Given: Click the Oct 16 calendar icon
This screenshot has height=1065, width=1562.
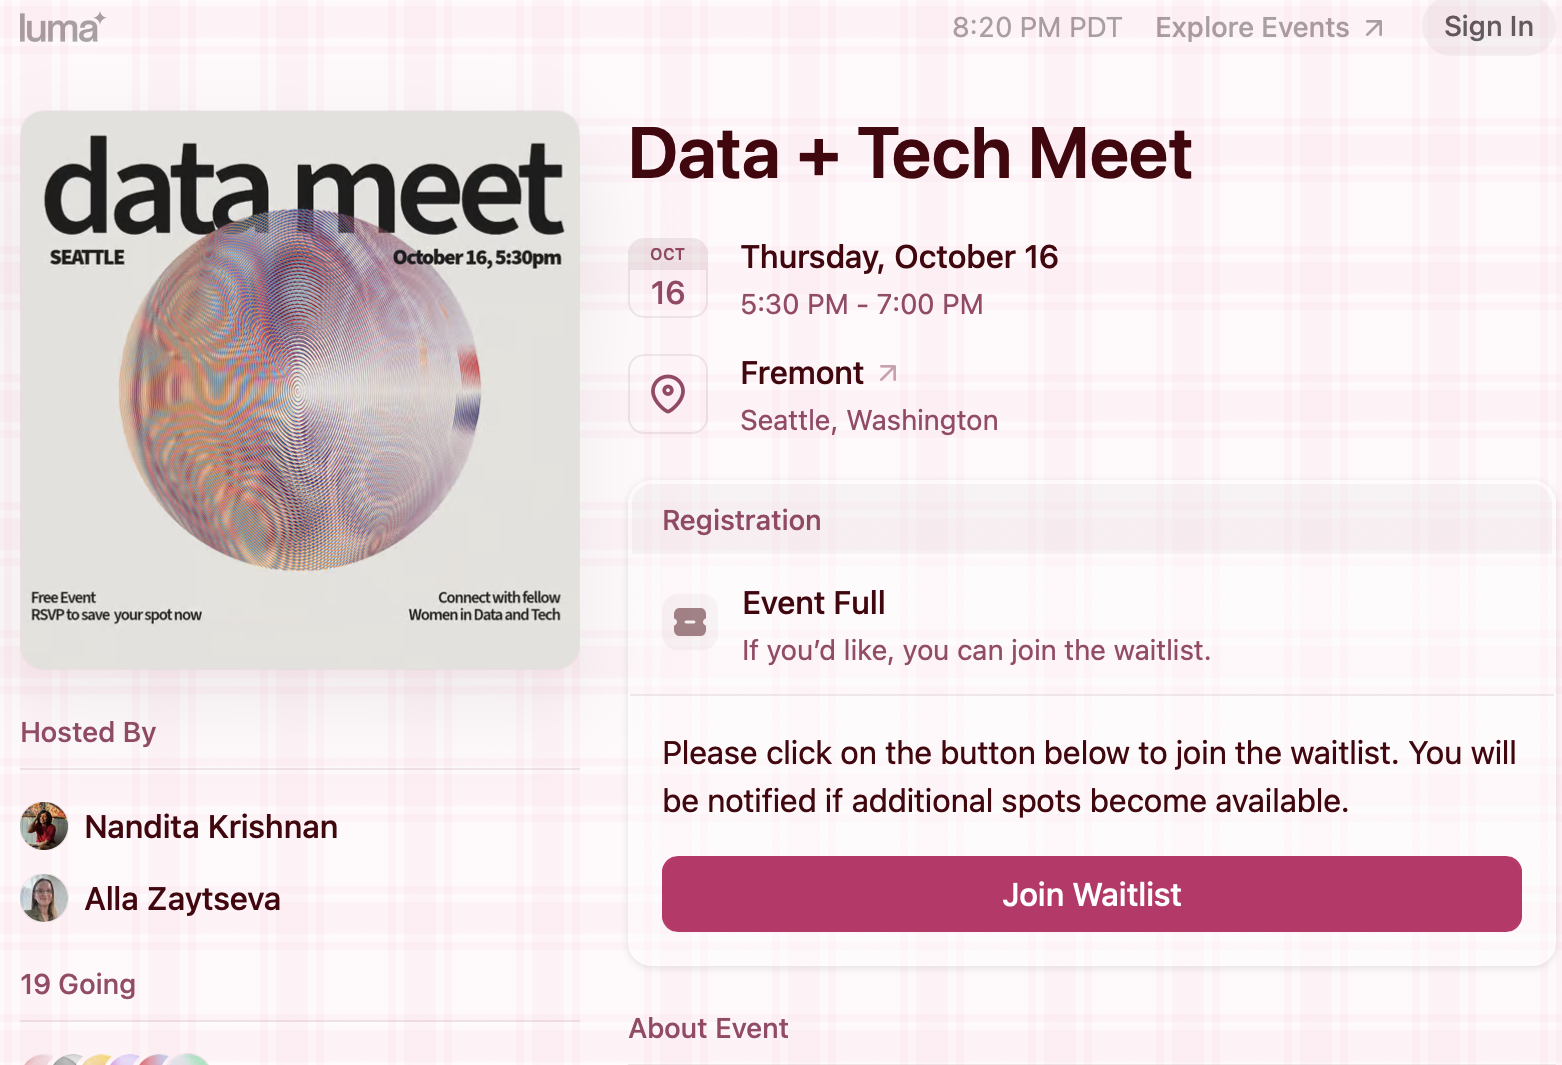Looking at the screenshot, I should [x=668, y=278].
